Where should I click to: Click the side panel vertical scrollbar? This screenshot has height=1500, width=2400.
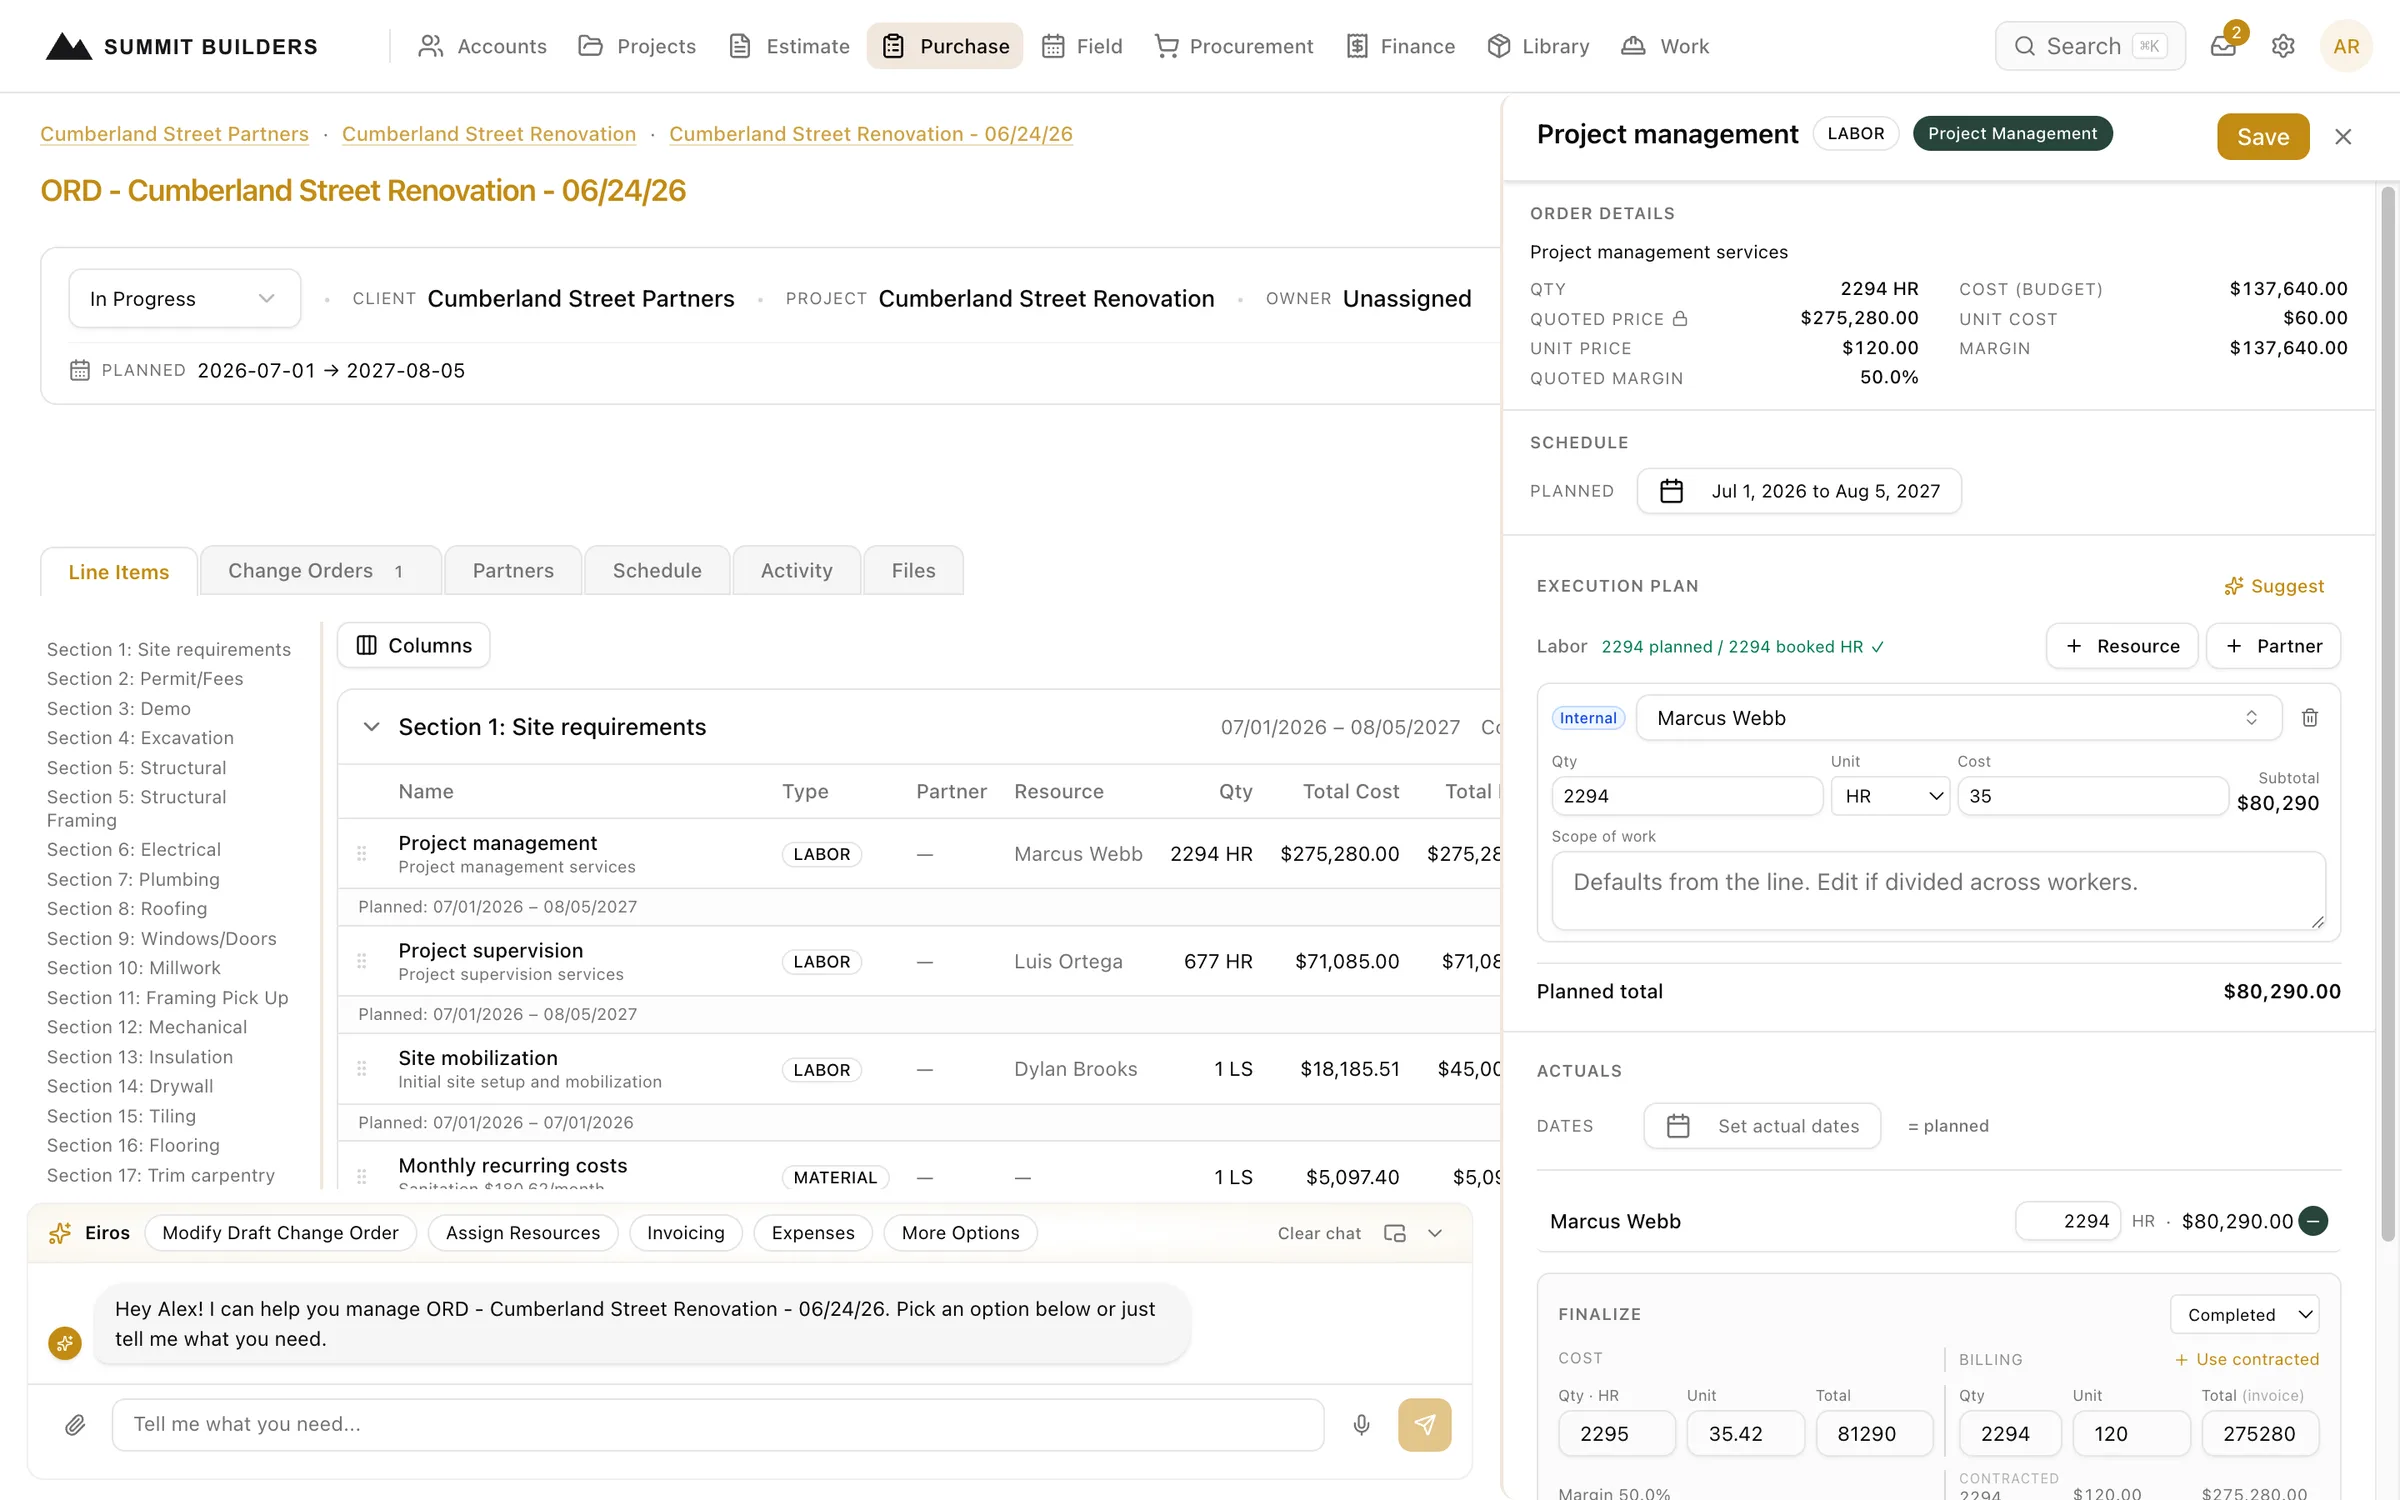[x=2387, y=714]
